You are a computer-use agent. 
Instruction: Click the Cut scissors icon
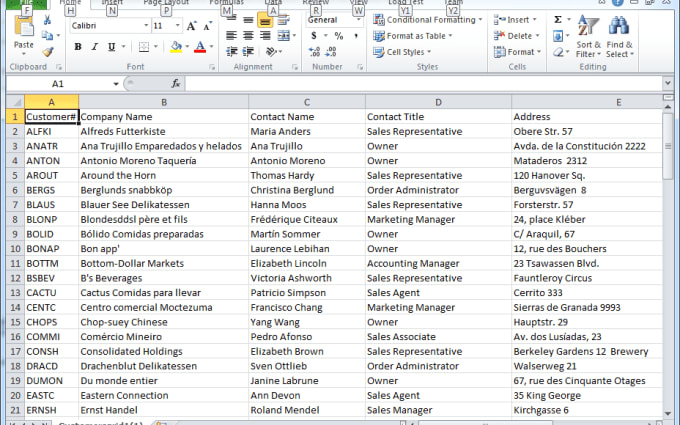(47, 20)
